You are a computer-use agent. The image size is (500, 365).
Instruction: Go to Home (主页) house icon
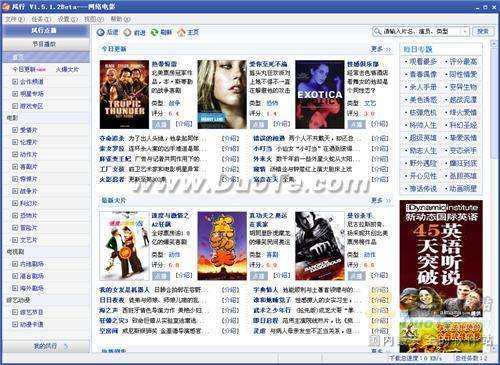(x=181, y=32)
